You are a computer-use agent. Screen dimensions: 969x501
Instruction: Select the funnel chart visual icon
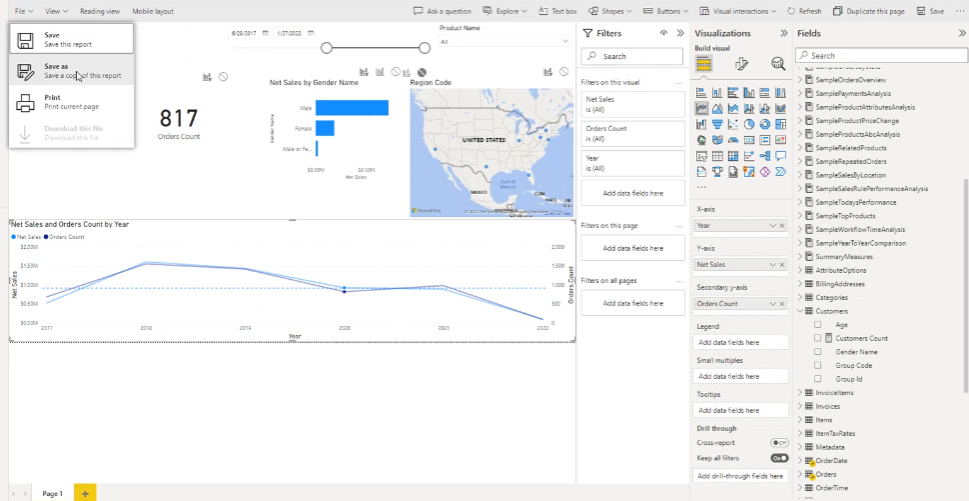click(x=717, y=124)
